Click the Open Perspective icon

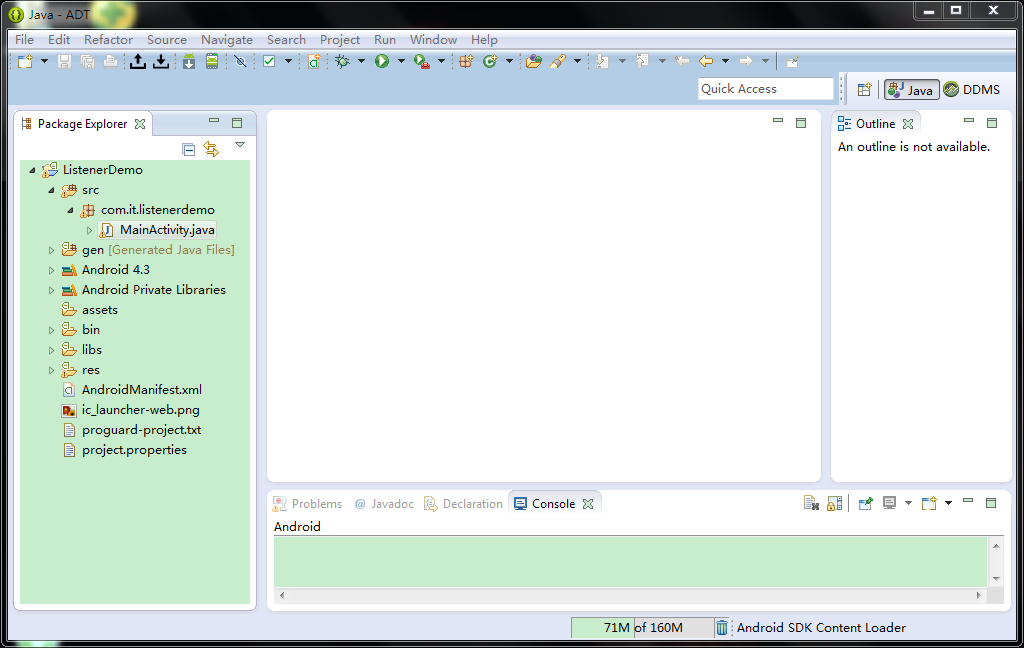(864, 89)
